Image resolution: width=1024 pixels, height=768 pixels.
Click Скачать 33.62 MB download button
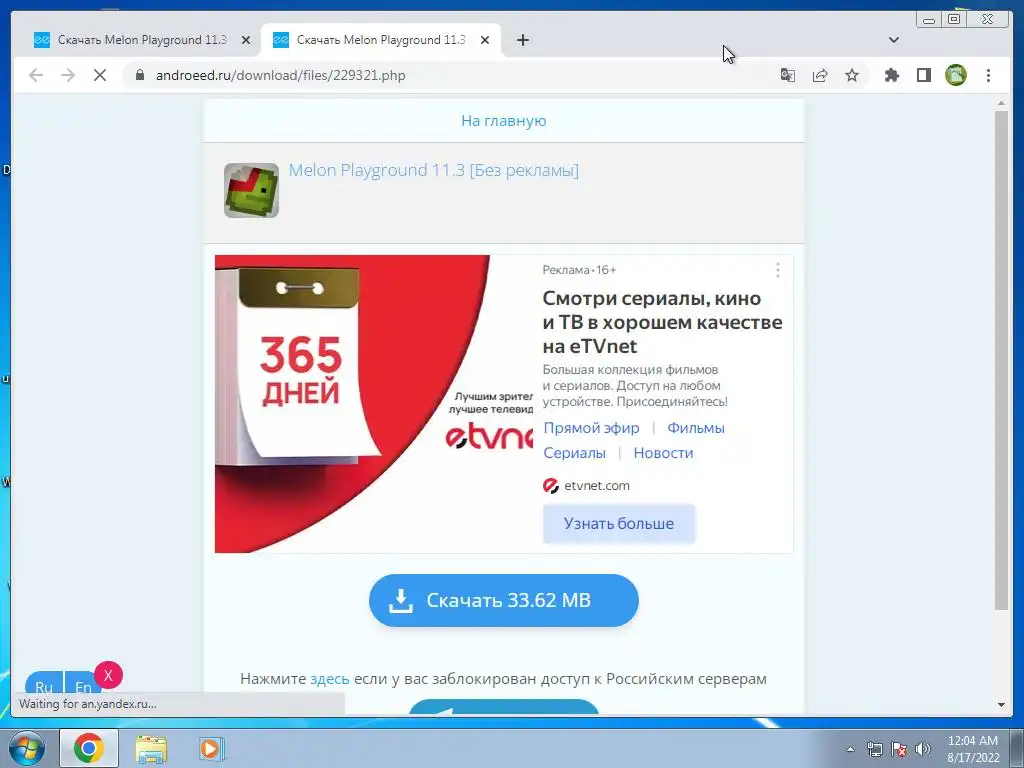504,600
